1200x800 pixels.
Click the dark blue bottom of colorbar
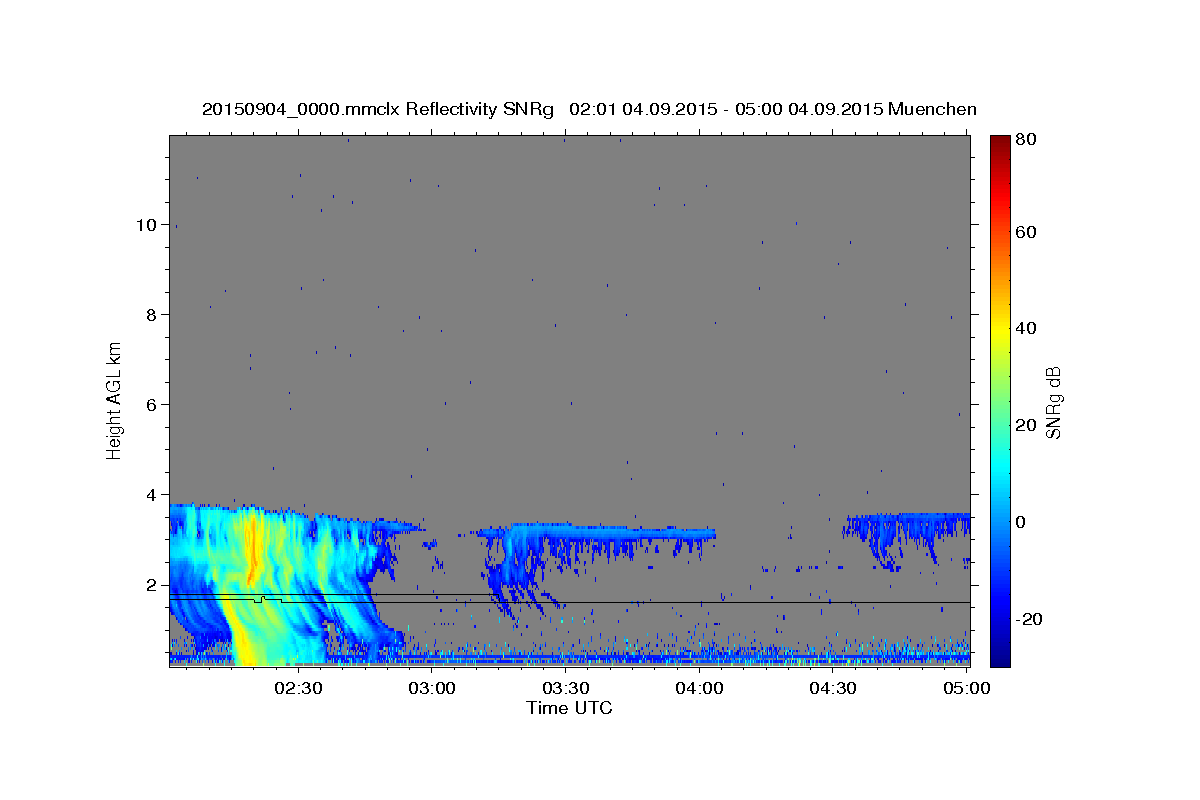click(999, 655)
